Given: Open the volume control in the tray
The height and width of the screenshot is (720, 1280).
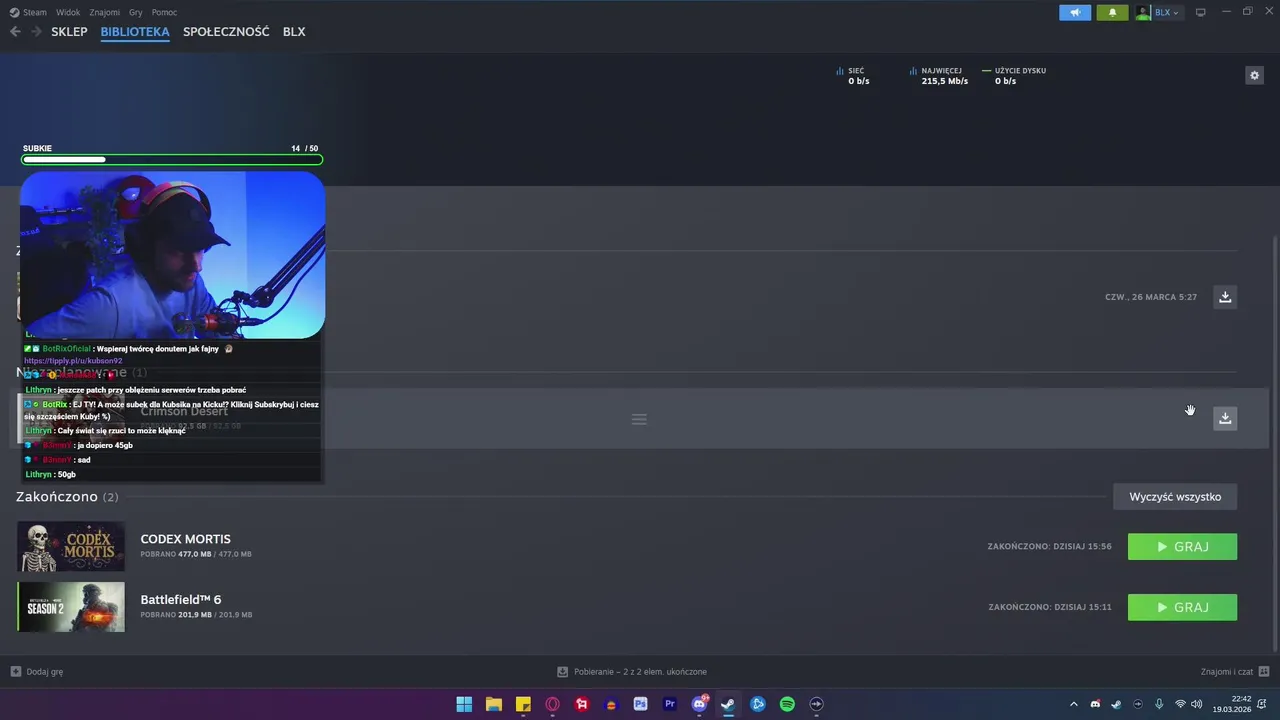Looking at the screenshot, I should pyautogui.click(x=1196, y=704).
